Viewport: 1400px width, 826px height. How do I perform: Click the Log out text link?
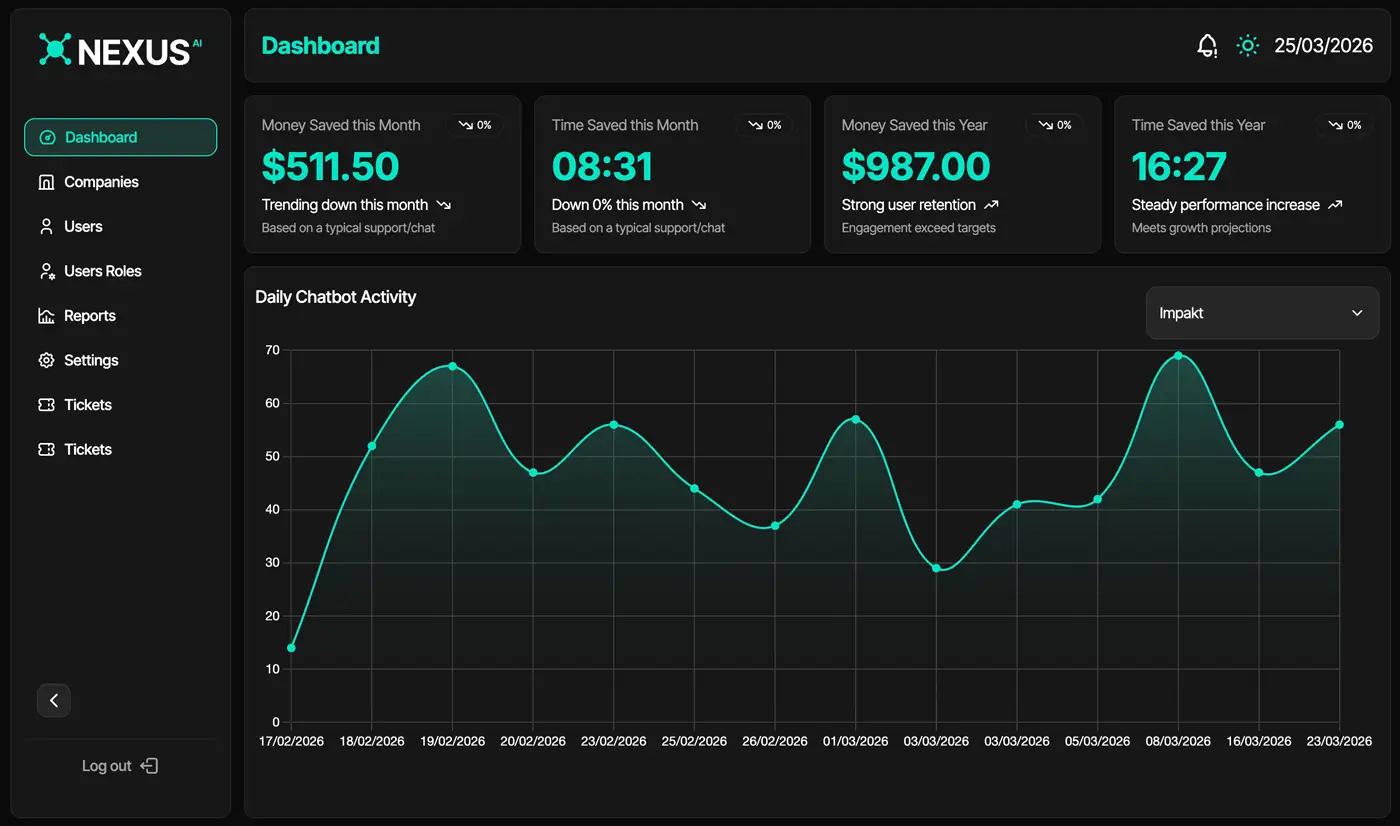[107, 766]
